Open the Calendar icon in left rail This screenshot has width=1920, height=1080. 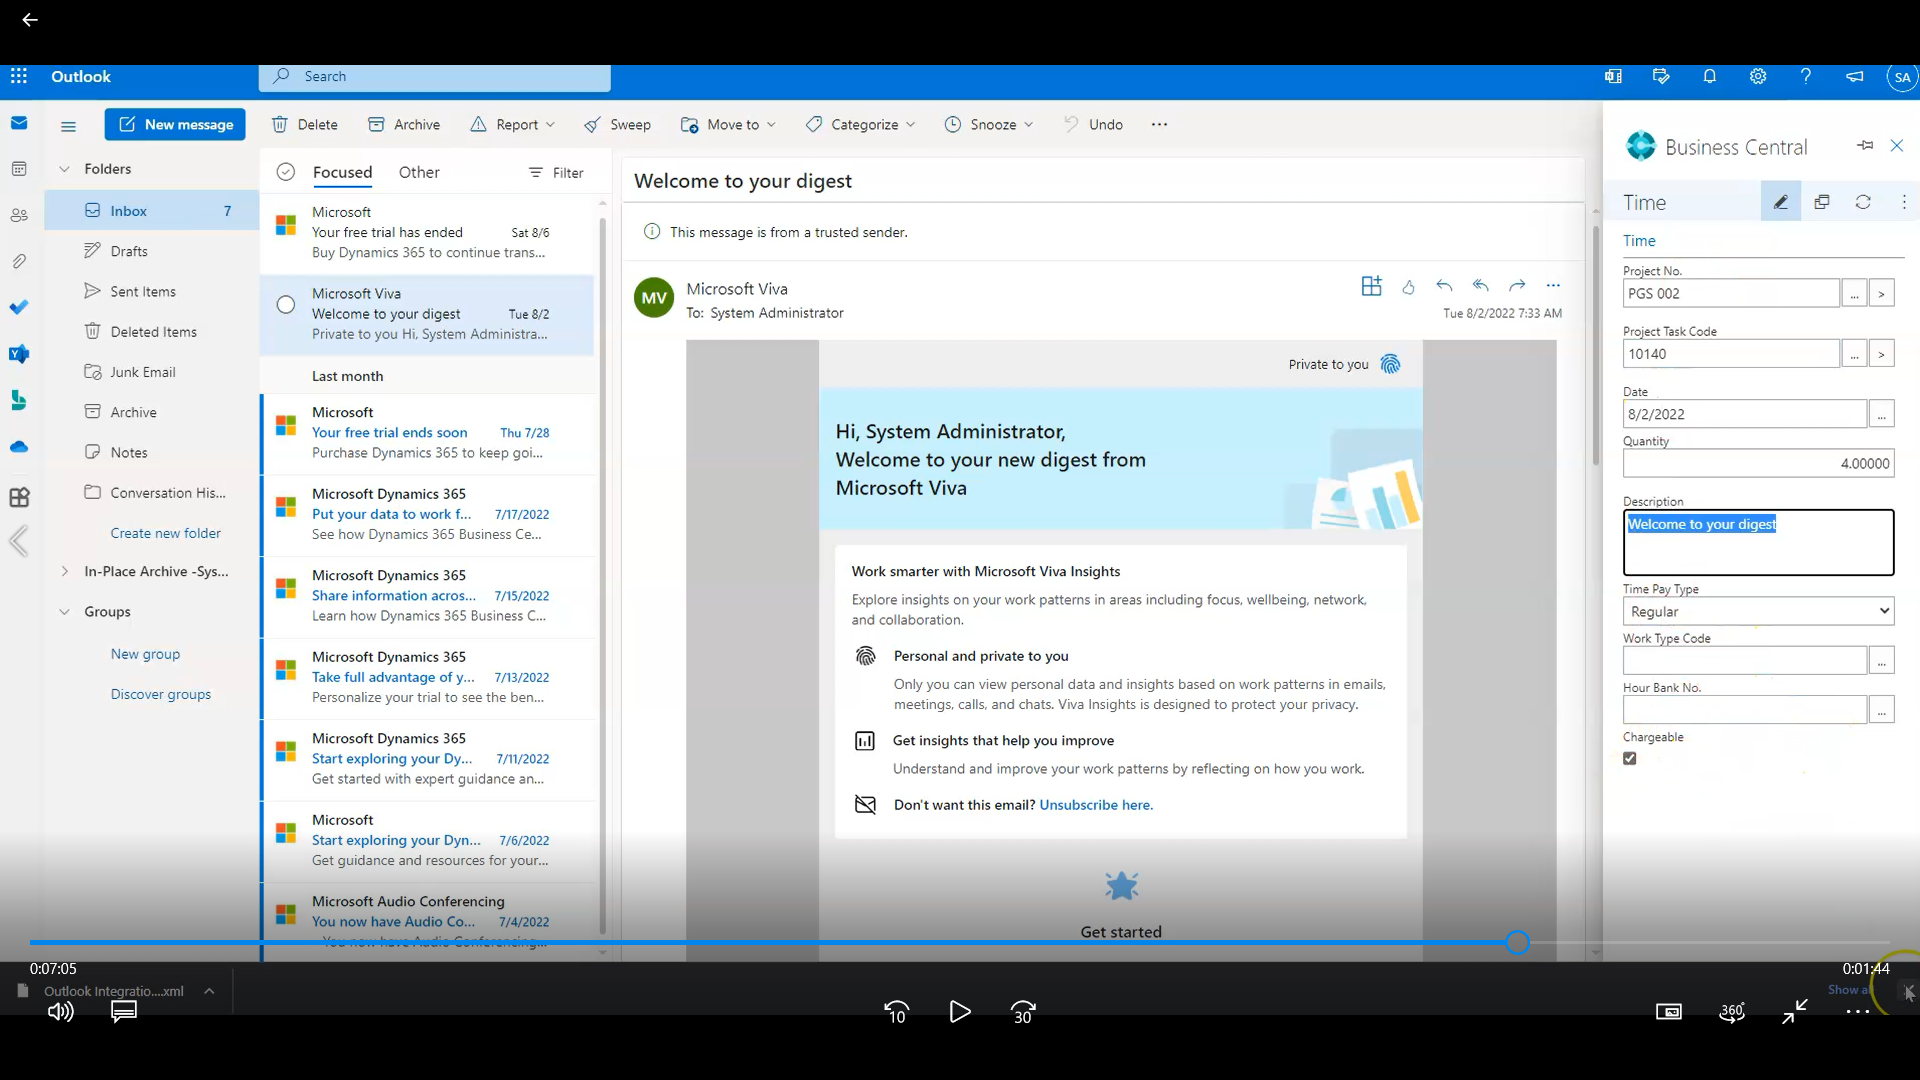(19, 169)
